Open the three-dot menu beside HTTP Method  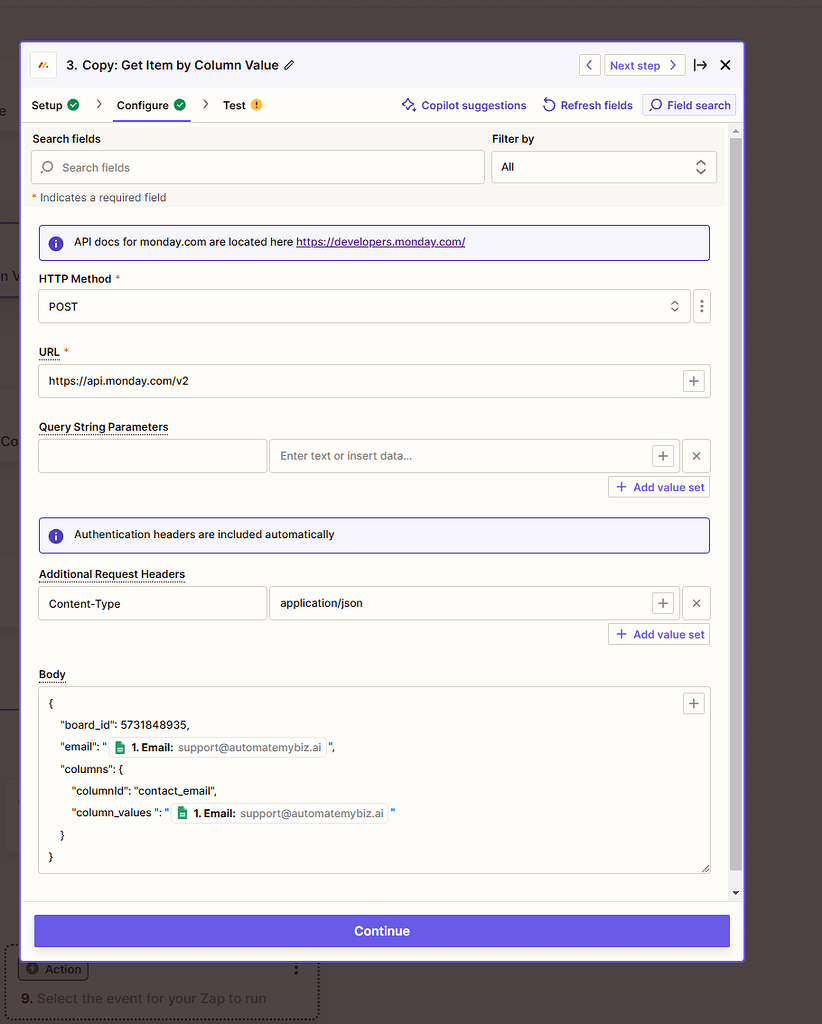coord(701,306)
